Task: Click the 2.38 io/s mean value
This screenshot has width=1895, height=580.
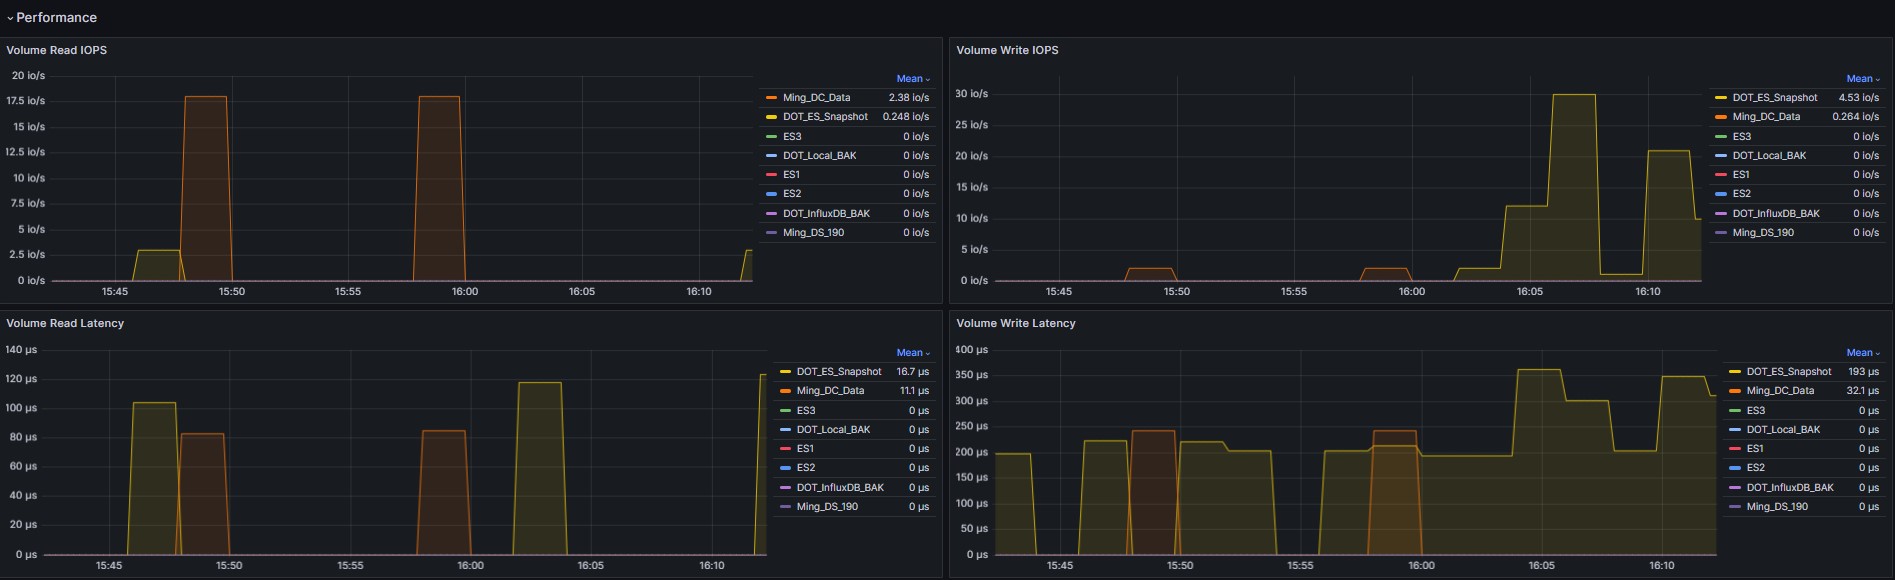Action: coord(909,98)
